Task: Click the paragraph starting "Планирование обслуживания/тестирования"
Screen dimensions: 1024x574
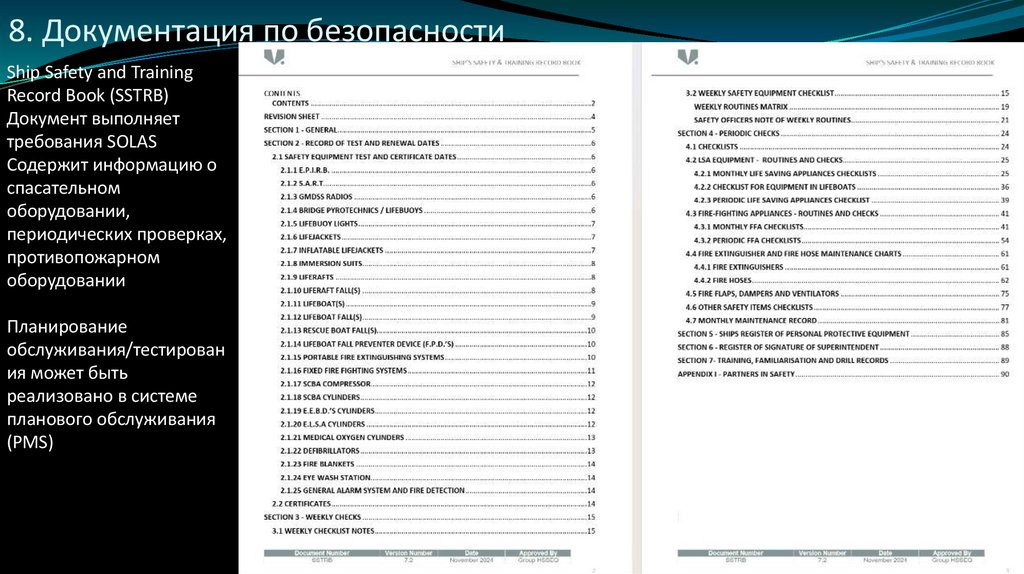Action: [x=116, y=384]
